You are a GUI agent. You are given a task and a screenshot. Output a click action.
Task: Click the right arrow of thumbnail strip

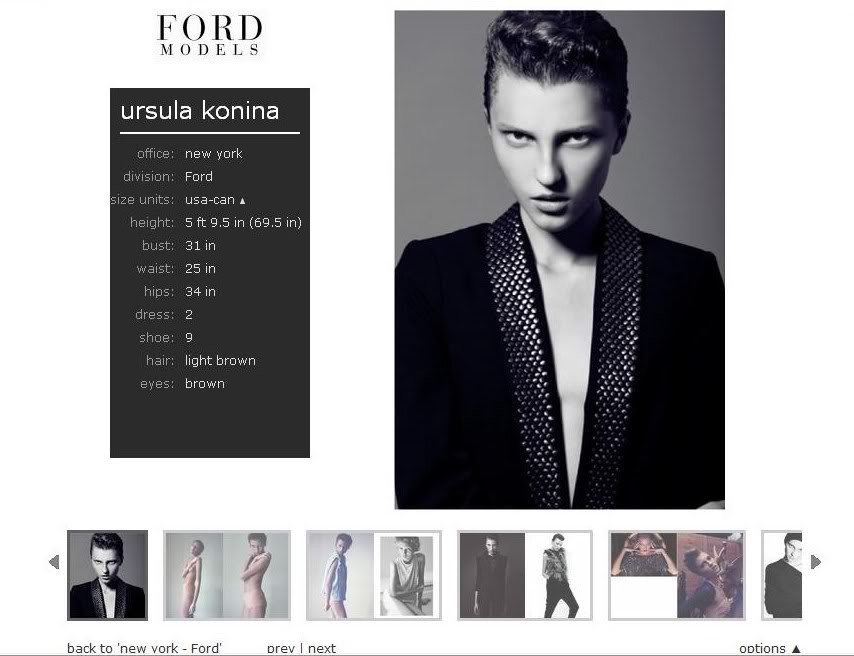[815, 562]
